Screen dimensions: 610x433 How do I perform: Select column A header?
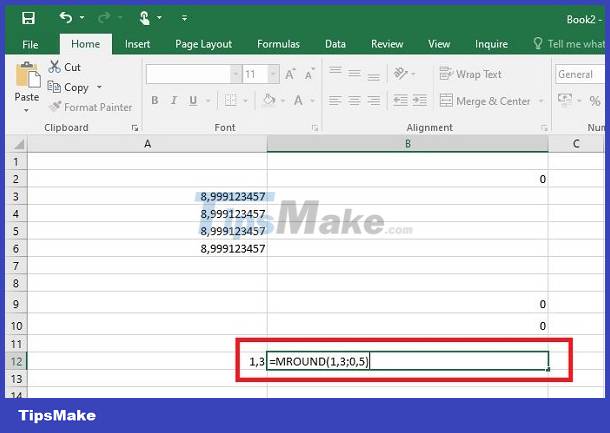coord(147,144)
